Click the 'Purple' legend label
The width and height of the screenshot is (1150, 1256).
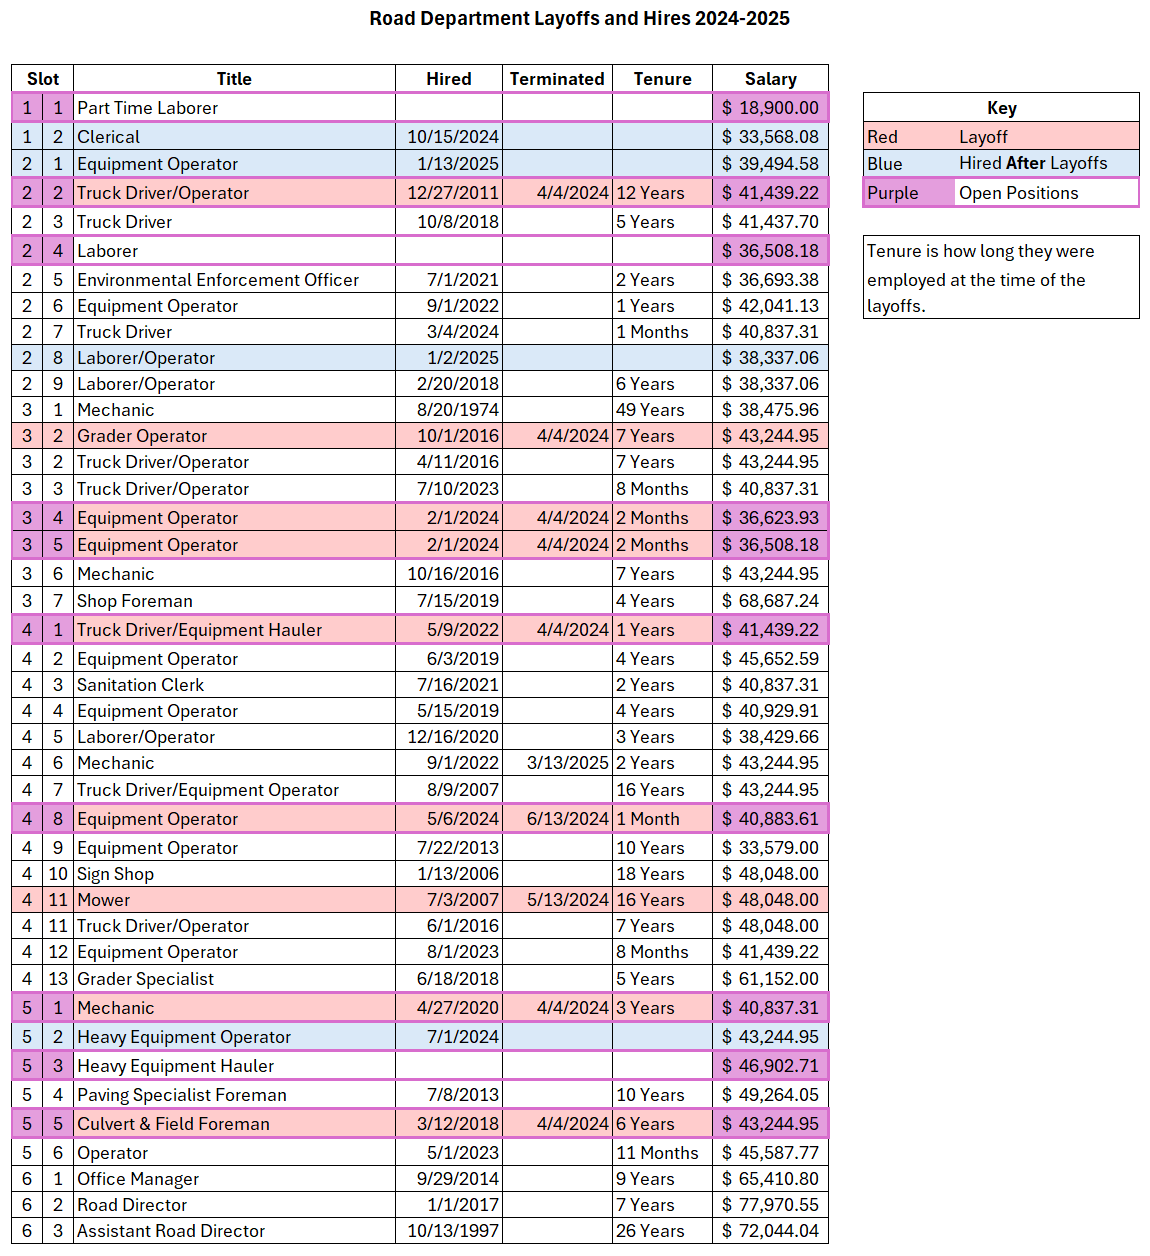(x=909, y=193)
